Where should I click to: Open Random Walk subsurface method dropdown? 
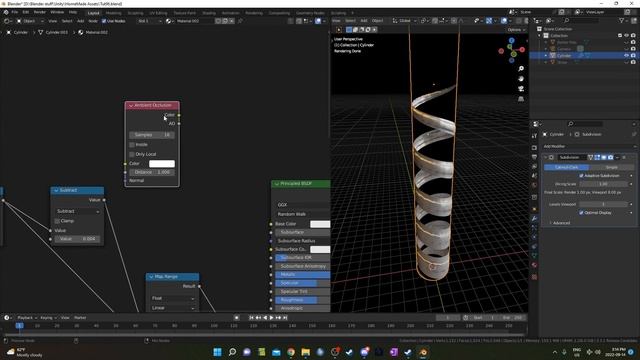[302, 214]
